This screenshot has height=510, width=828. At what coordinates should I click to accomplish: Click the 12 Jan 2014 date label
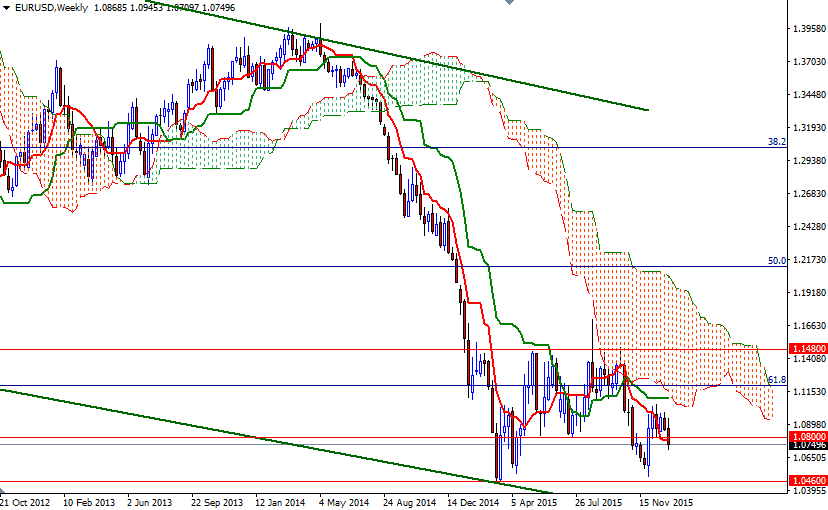tap(280, 503)
